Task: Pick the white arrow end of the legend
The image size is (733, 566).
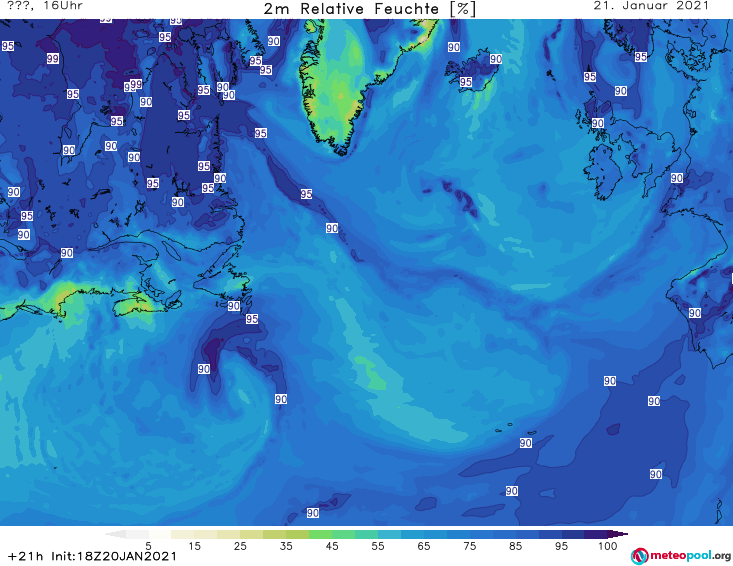Action: 115,534
